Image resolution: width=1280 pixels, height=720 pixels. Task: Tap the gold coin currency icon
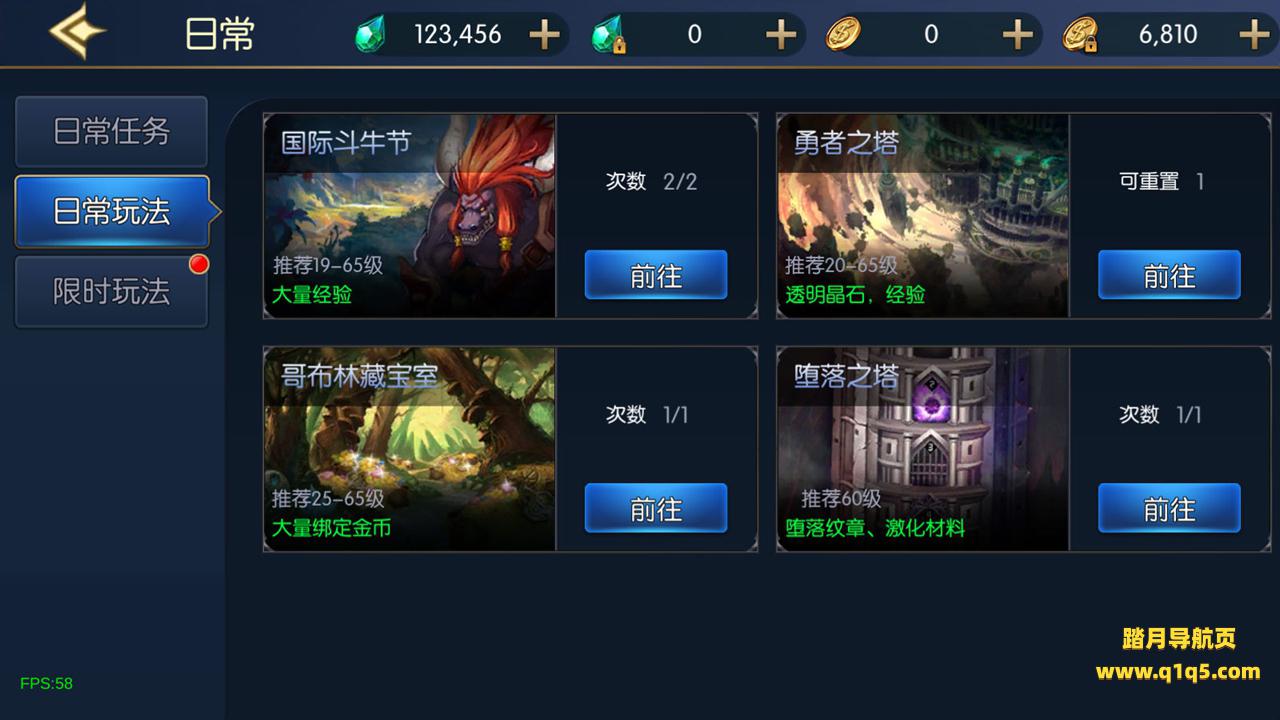point(843,35)
